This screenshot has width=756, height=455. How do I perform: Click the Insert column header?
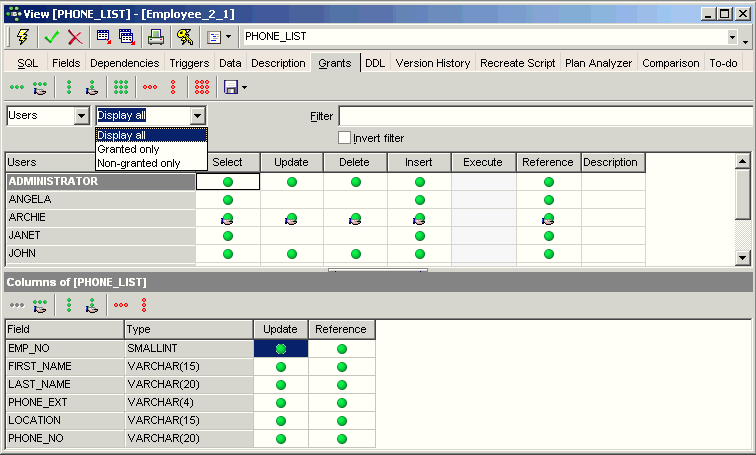419,162
